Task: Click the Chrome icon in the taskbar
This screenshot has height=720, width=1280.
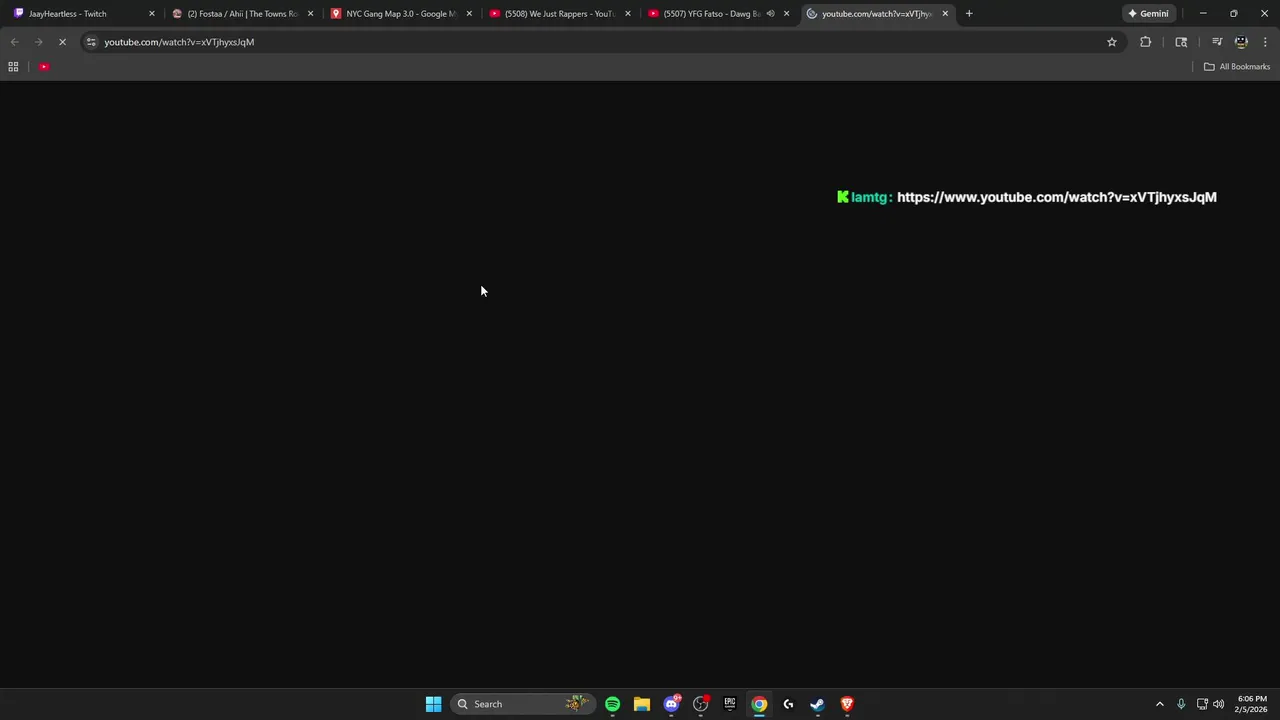Action: tap(759, 704)
